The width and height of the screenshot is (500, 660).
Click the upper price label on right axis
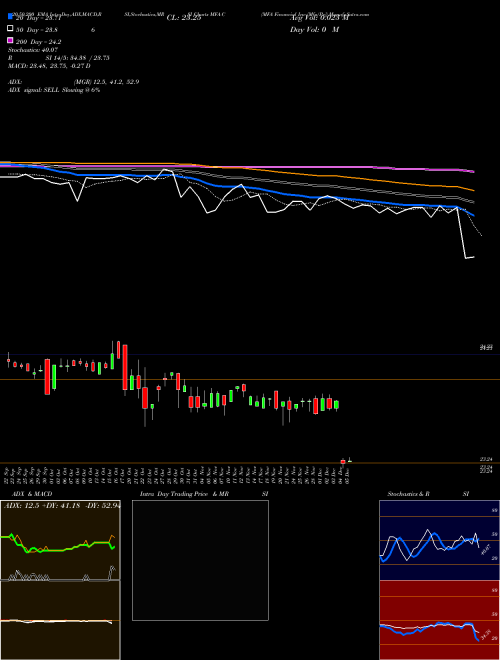(487, 348)
